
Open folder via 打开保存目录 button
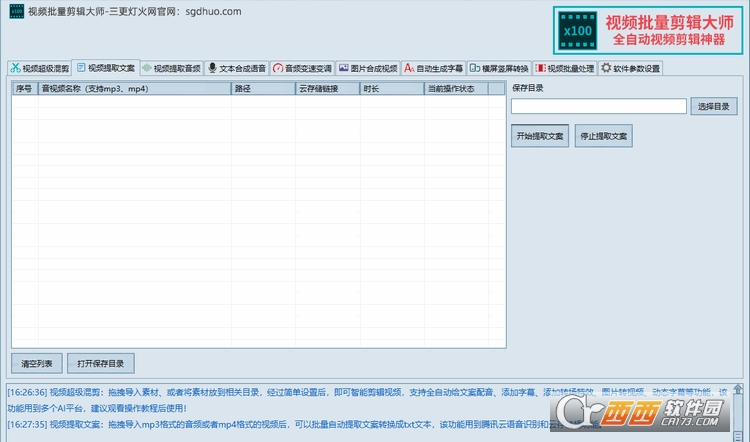click(100, 364)
